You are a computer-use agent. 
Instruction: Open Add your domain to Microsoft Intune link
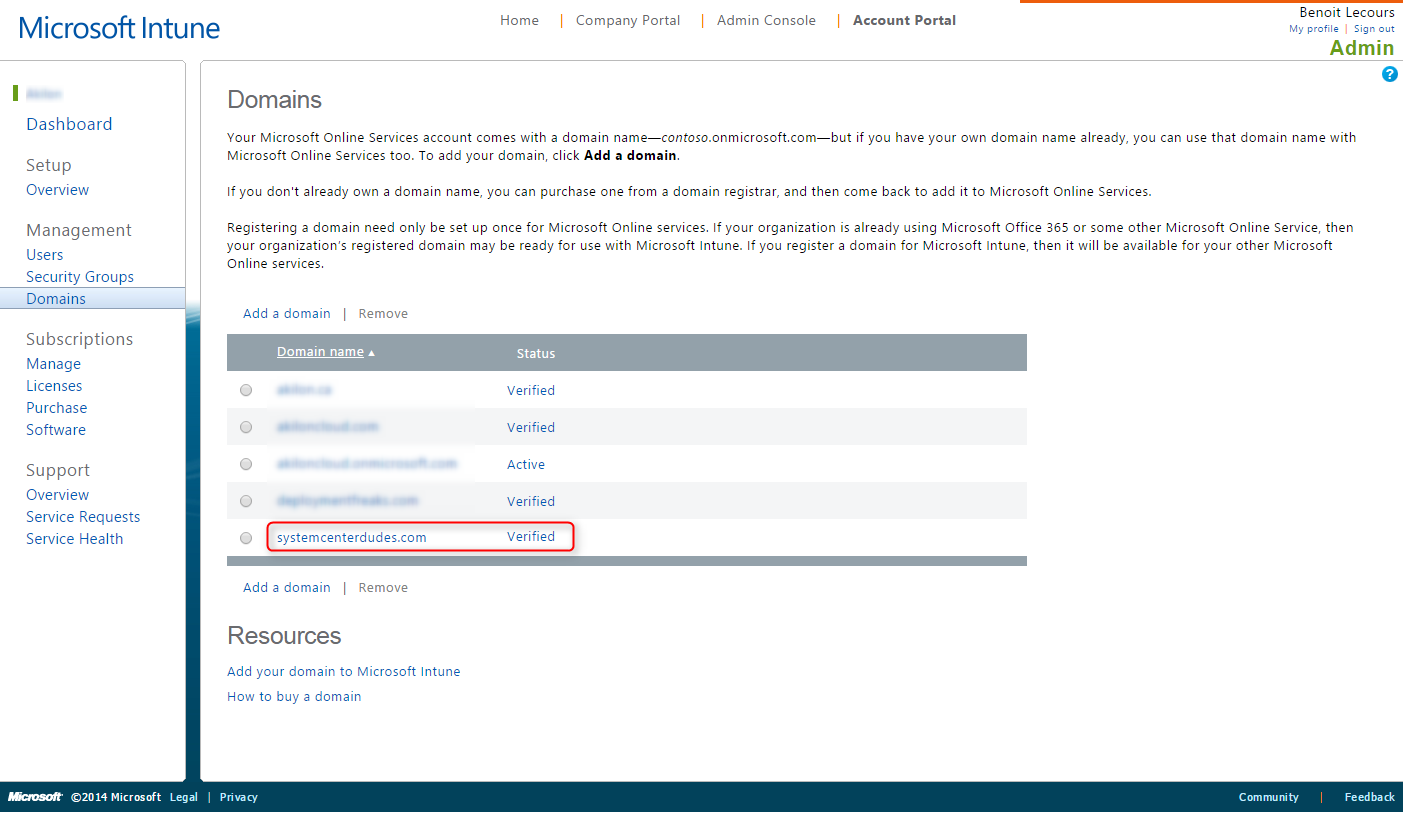pyautogui.click(x=344, y=672)
